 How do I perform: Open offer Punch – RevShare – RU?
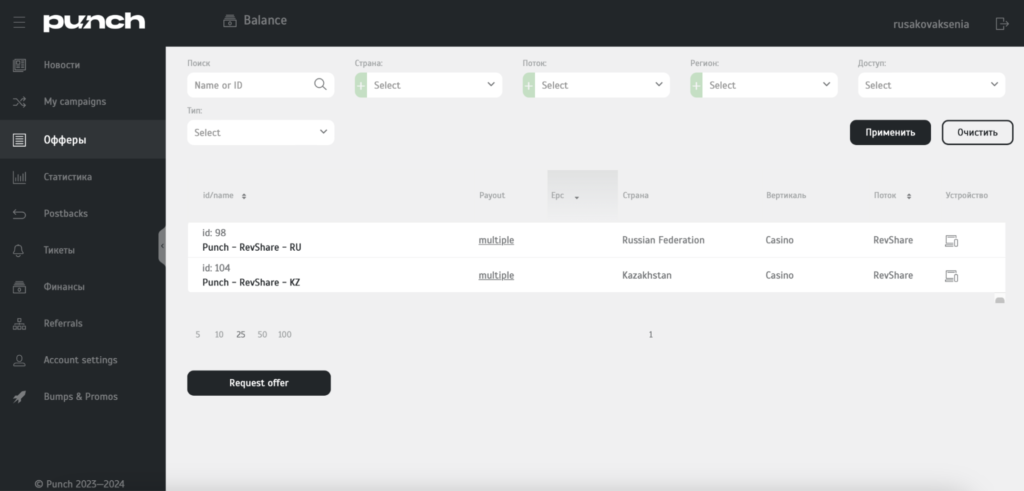click(x=251, y=248)
